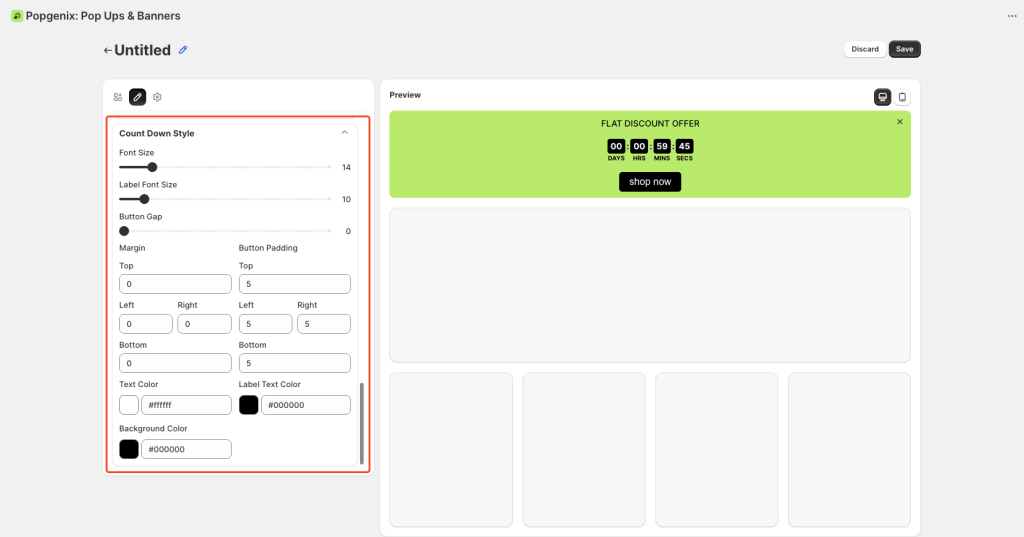Edit the Background Color hex field
Image resolution: width=1024 pixels, height=537 pixels.
[186, 449]
